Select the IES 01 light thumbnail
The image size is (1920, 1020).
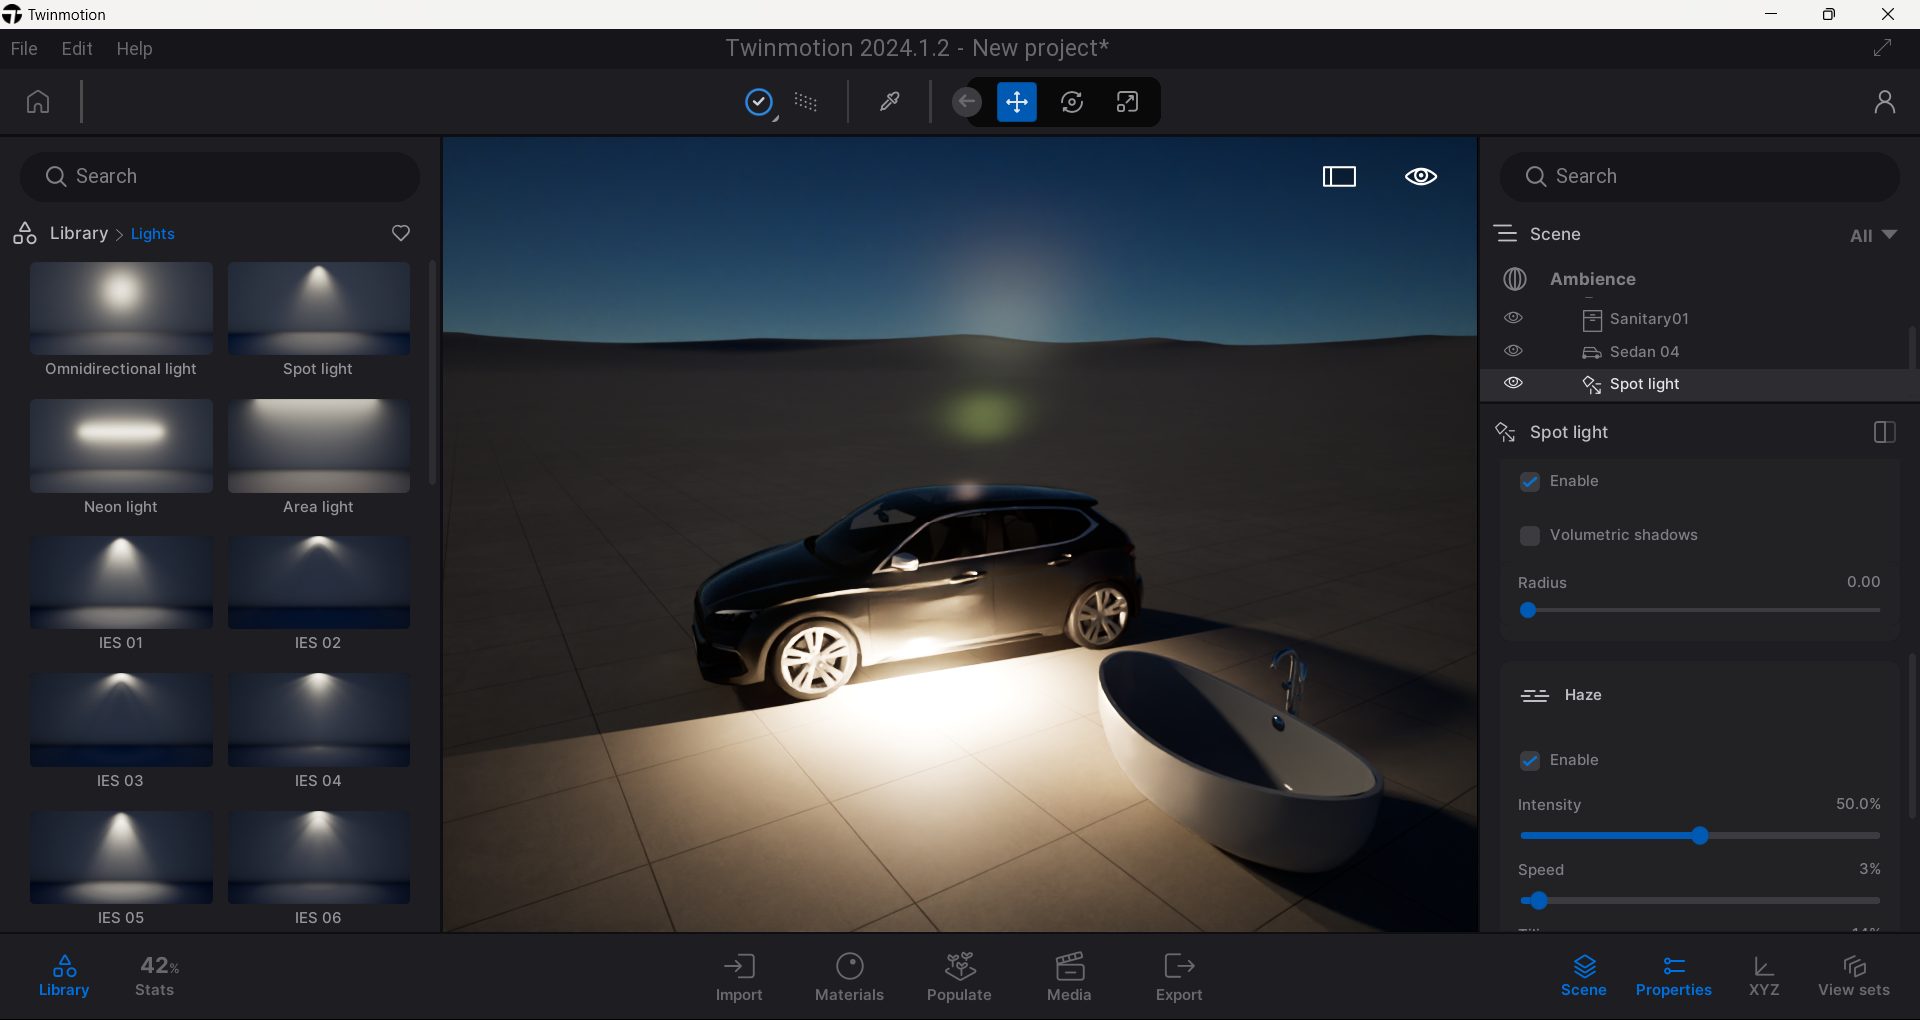click(x=121, y=583)
